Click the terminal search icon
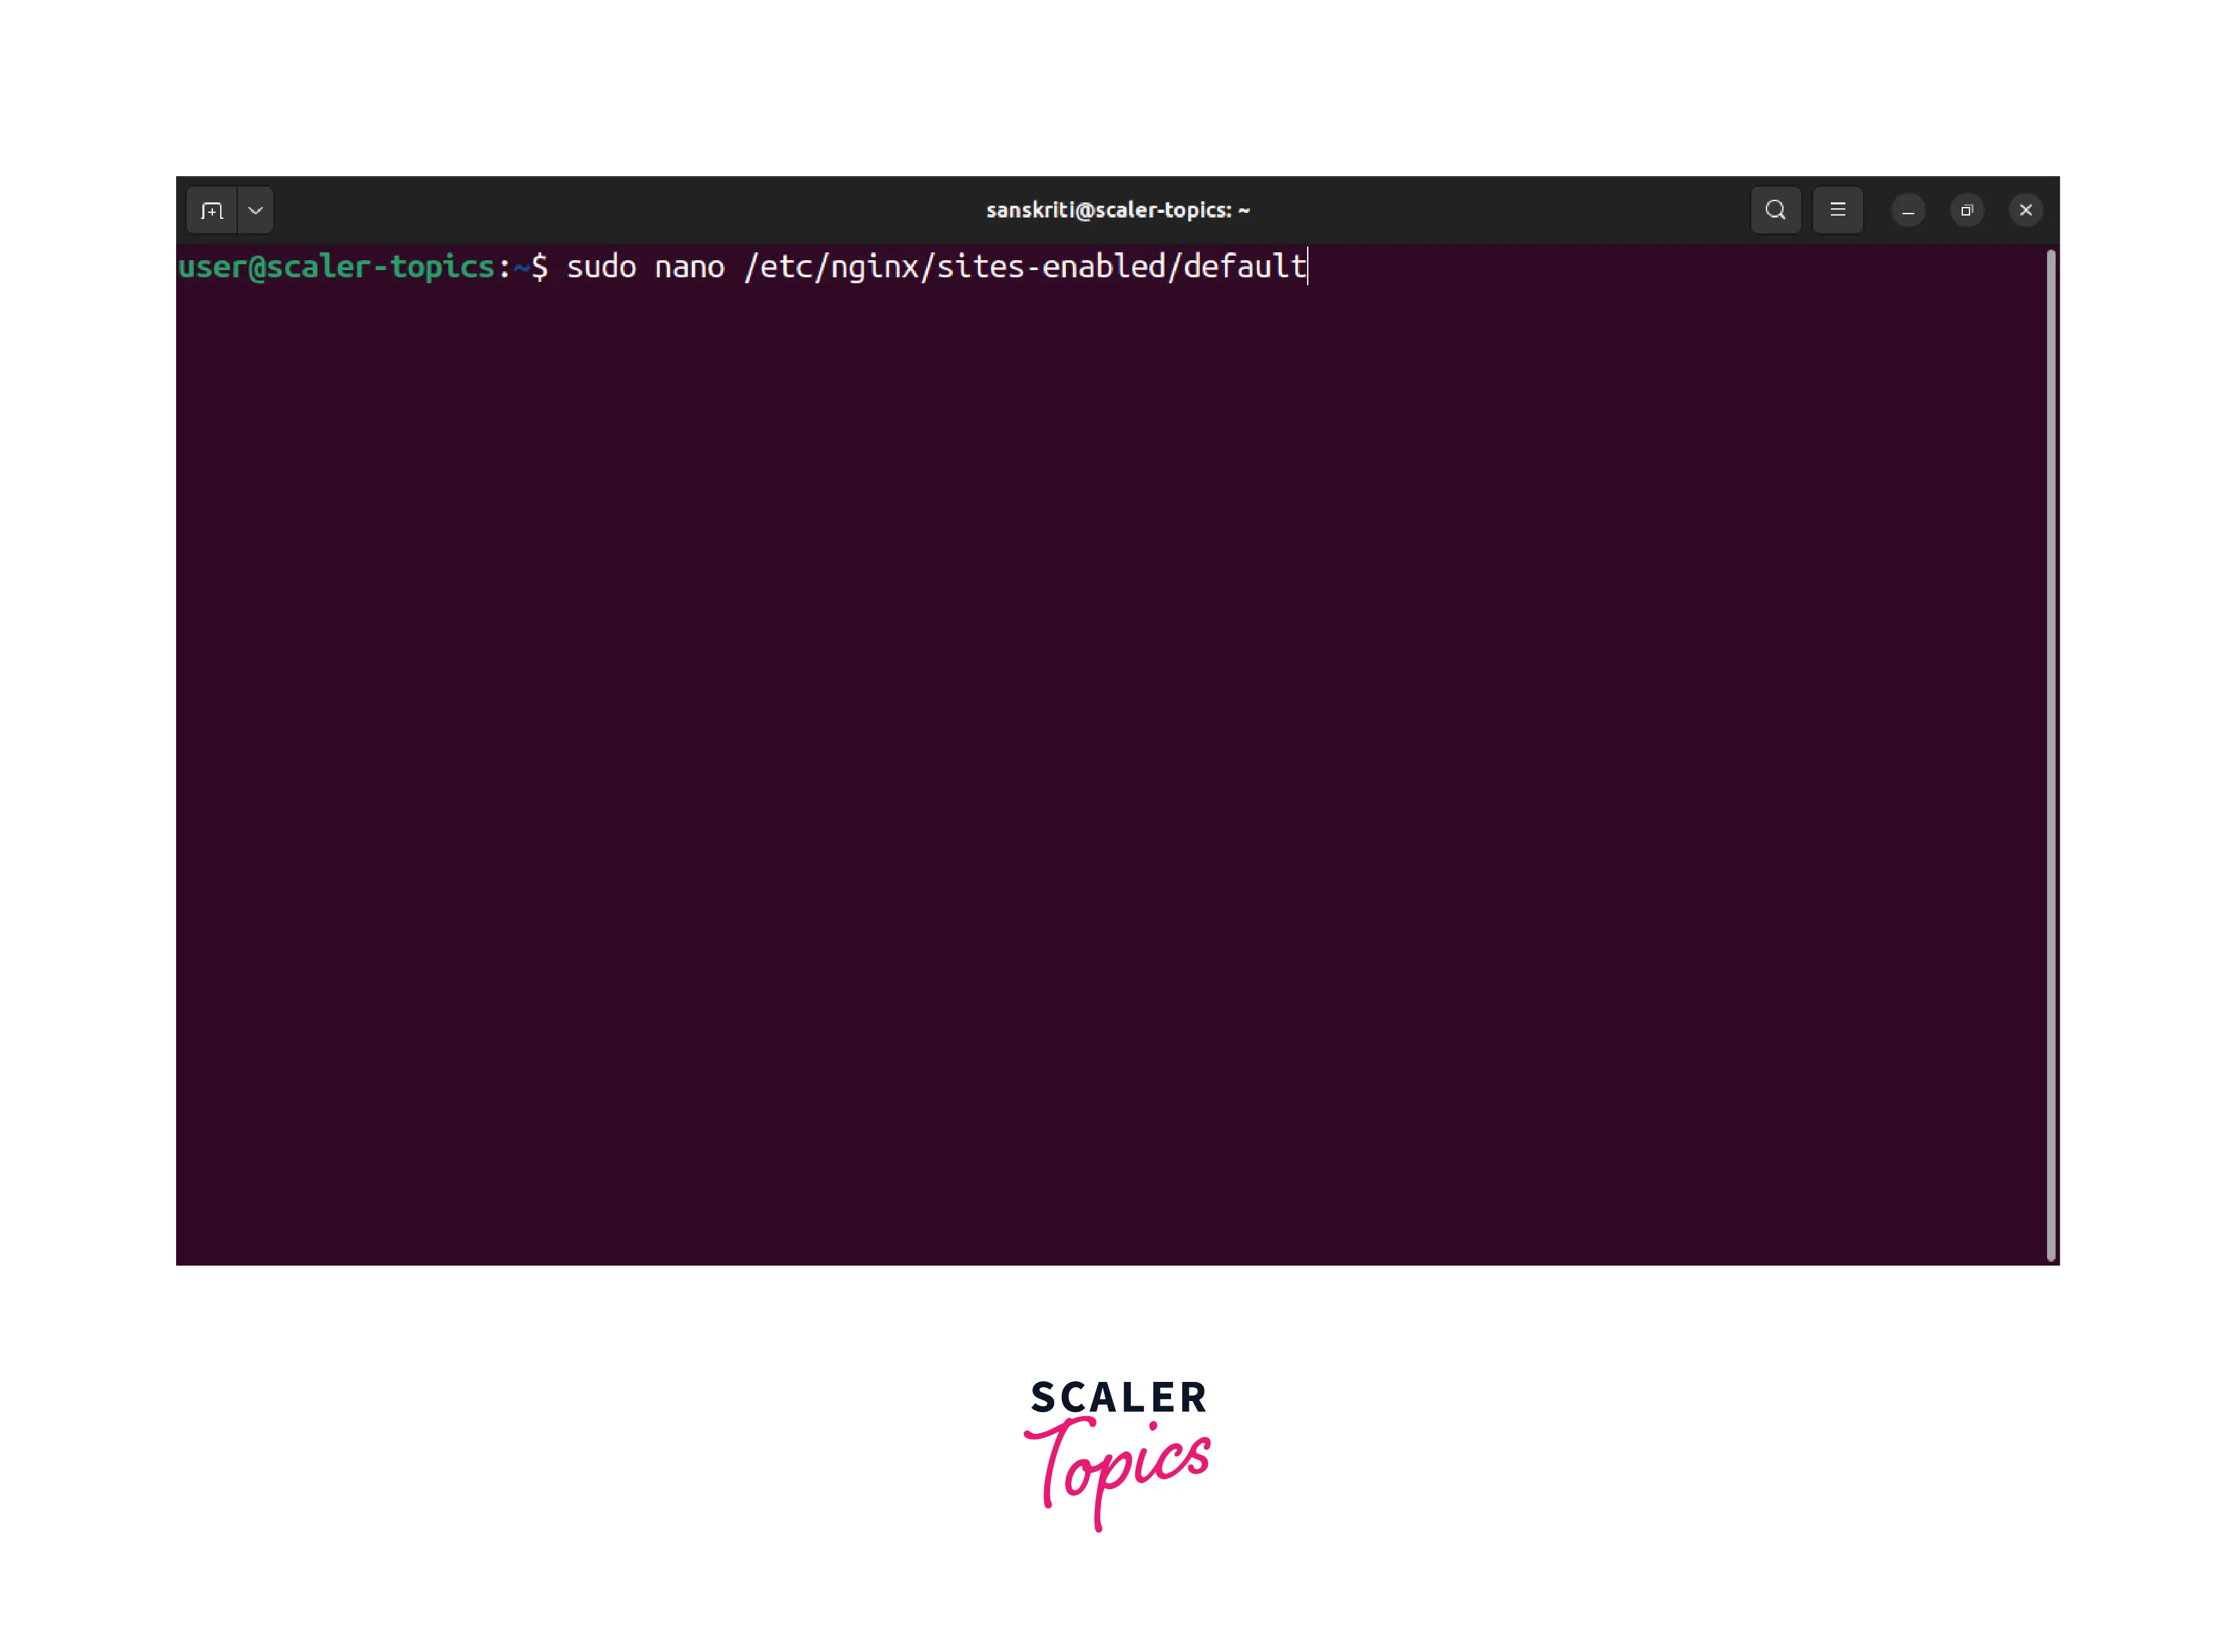Image resolution: width=2235 pixels, height=1652 pixels. pyautogui.click(x=1775, y=210)
